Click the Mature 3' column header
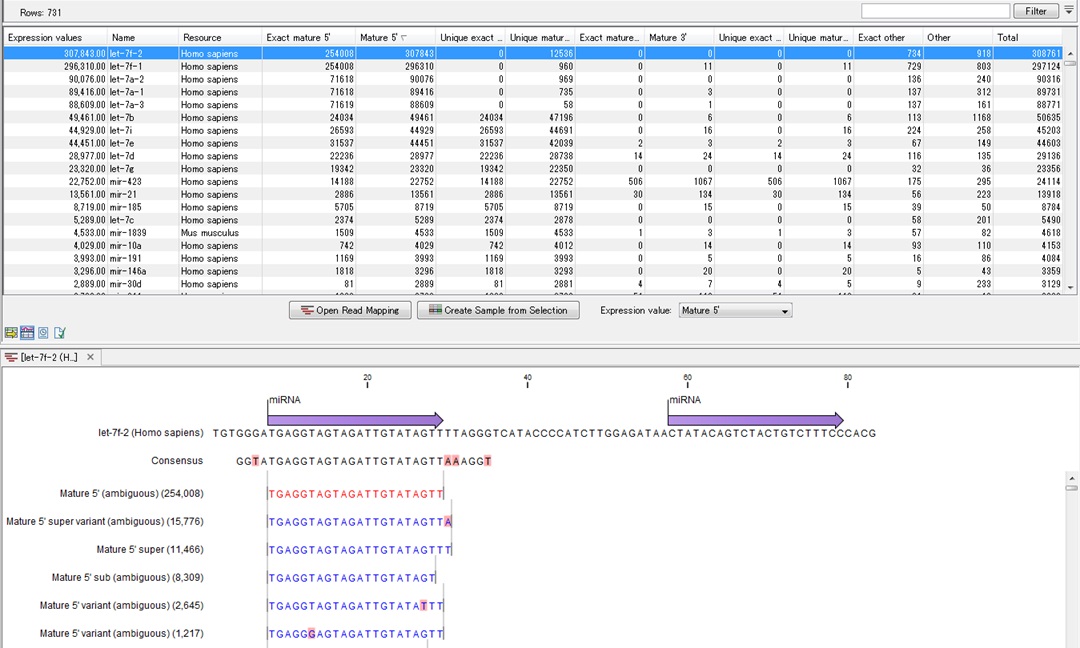The height and width of the screenshot is (648, 1080). pos(678,37)
